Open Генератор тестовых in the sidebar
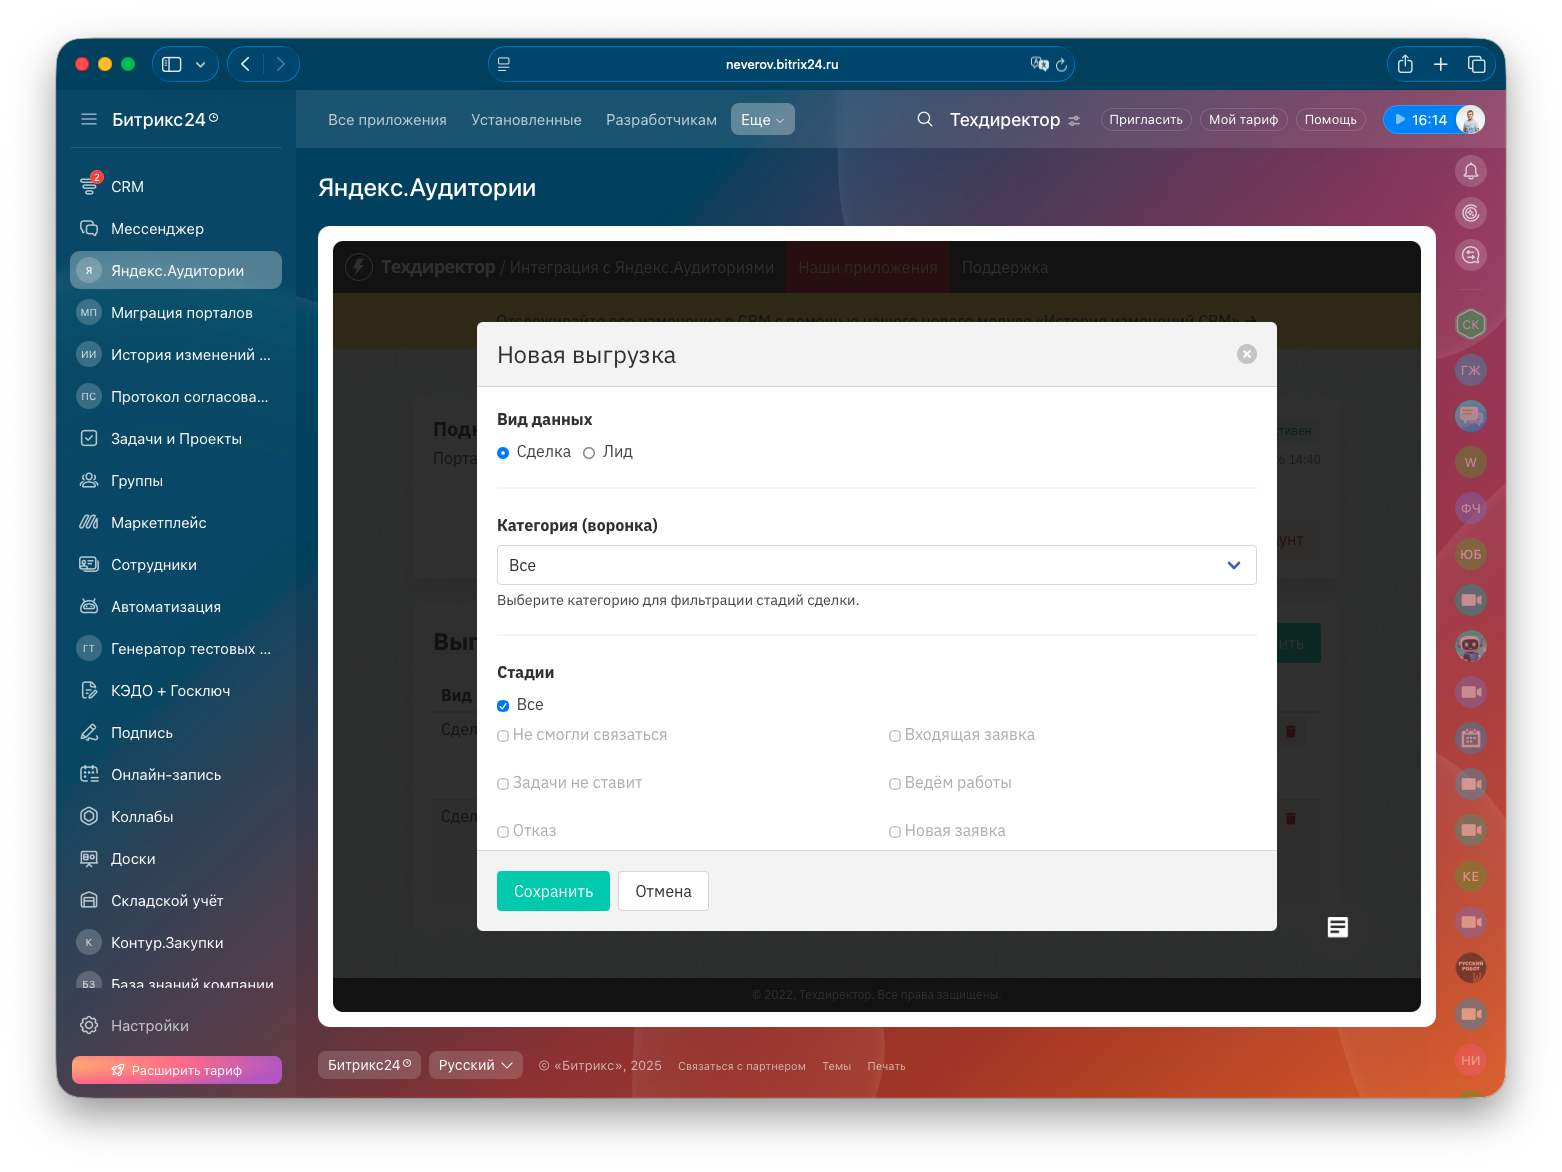Screen dimensions: 1562x1172 [176, 648]
